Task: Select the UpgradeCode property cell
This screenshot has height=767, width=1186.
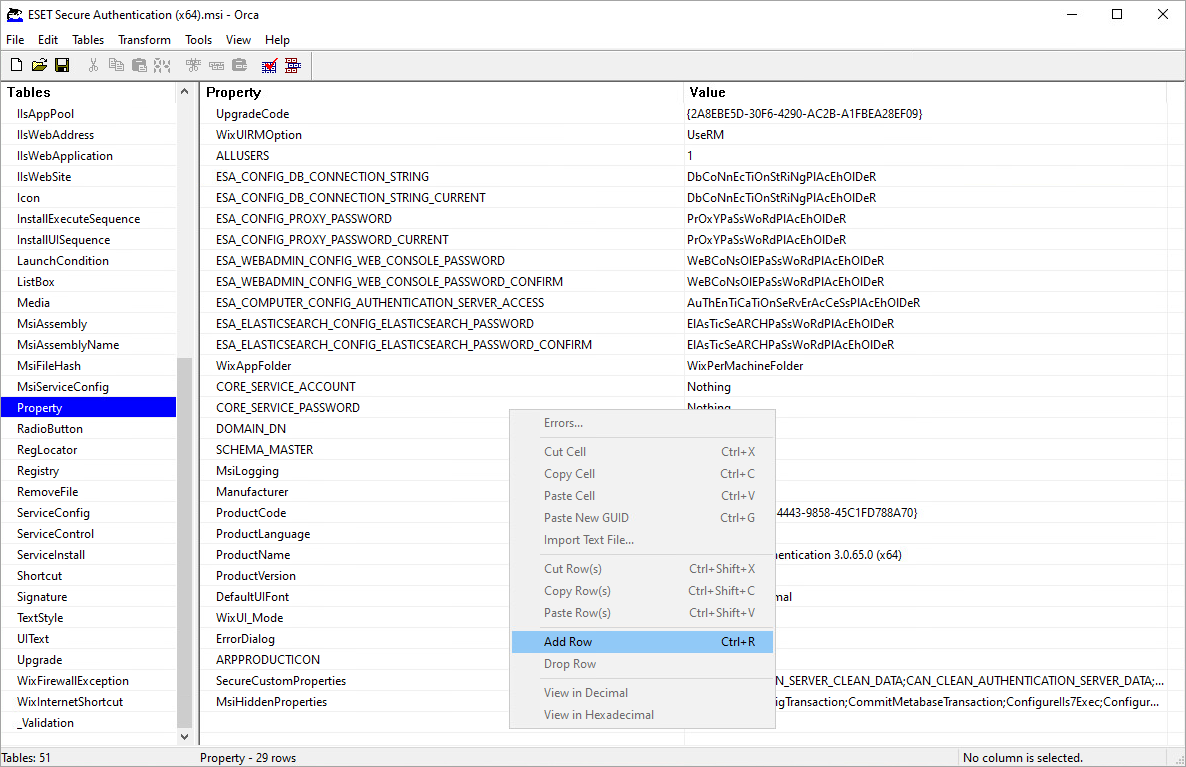Action: coord(252,114)
